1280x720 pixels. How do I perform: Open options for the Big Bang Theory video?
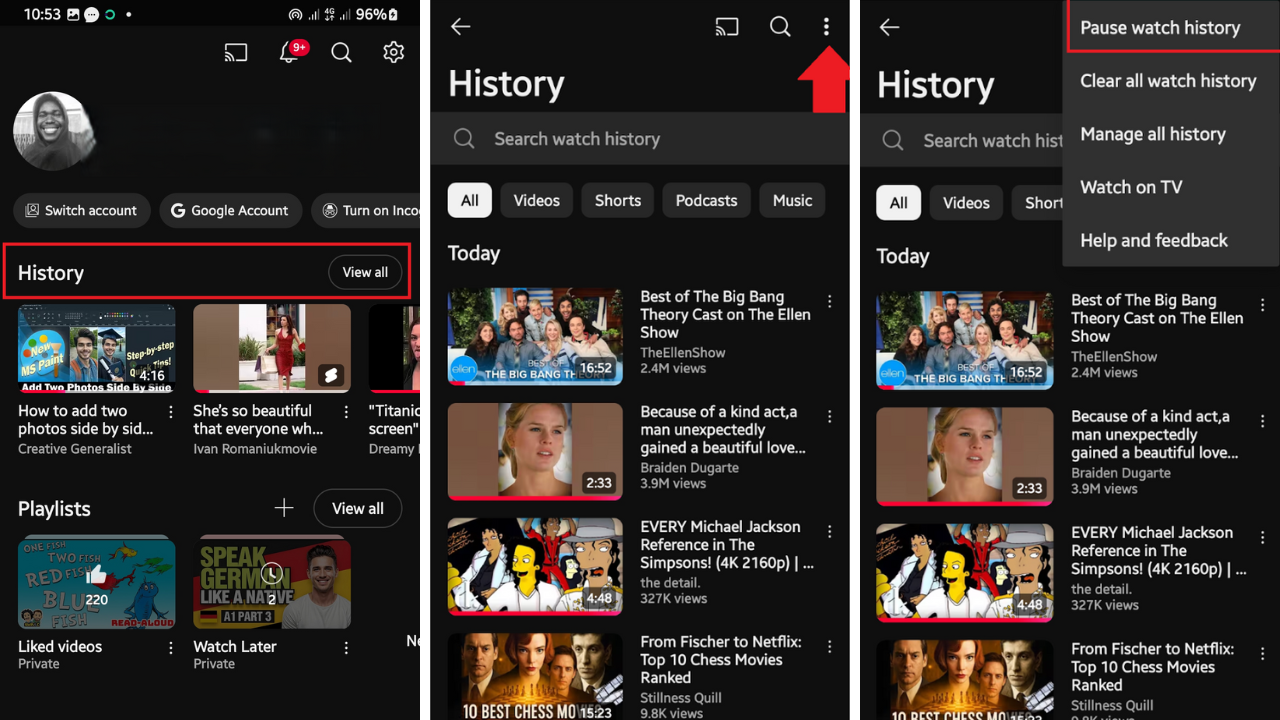(x=829, y=302)
